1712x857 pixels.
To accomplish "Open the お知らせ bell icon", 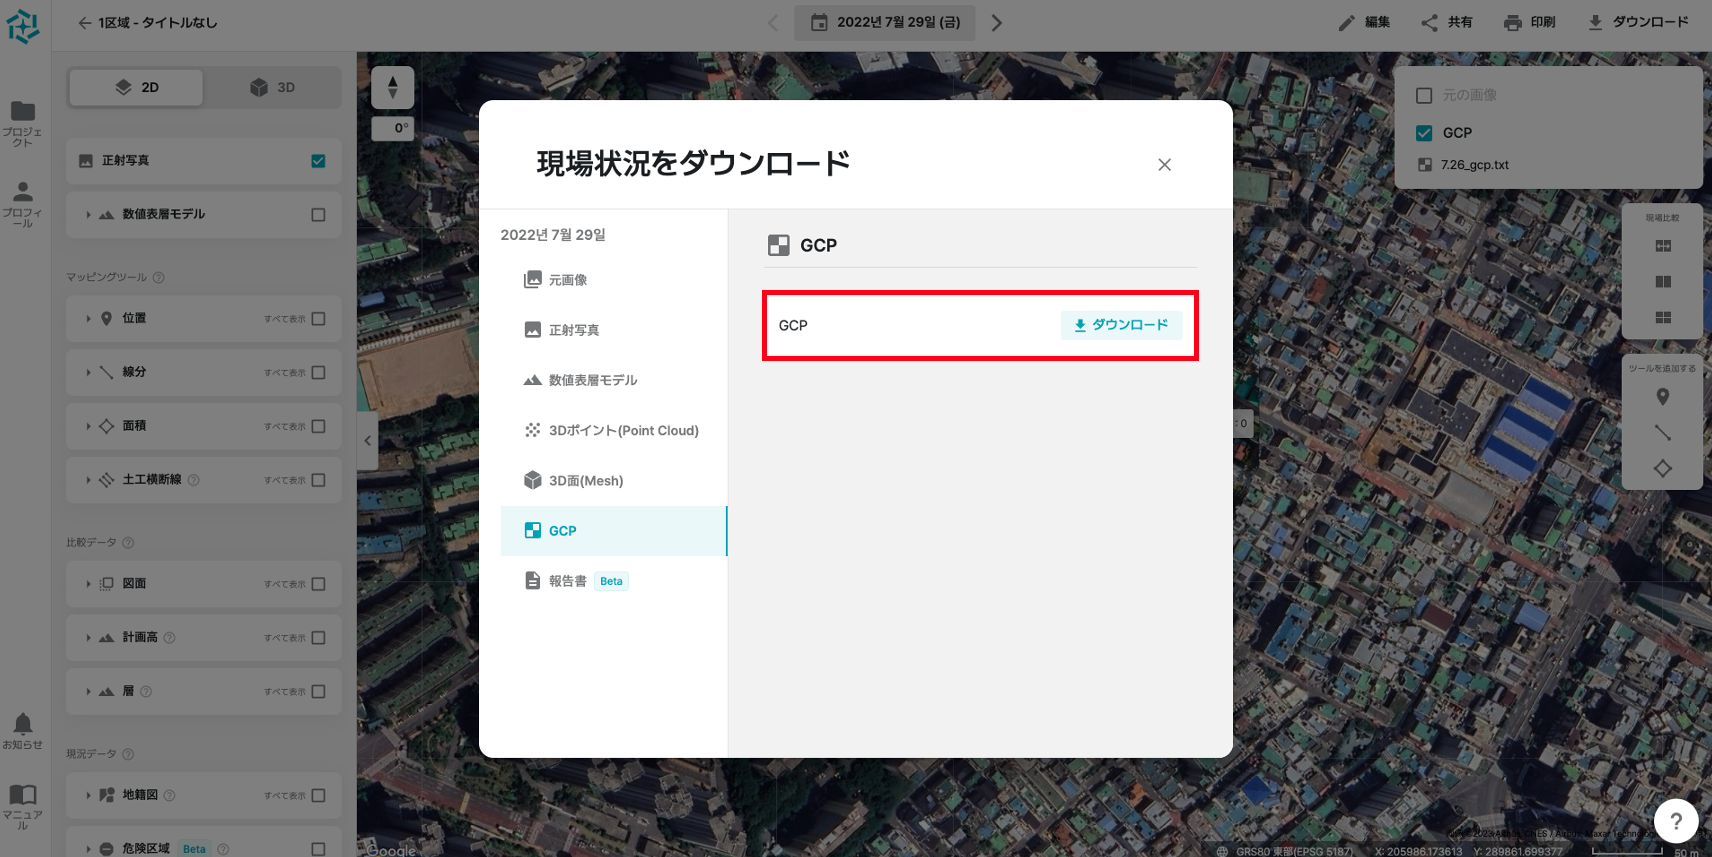I will tap(23, 724).
